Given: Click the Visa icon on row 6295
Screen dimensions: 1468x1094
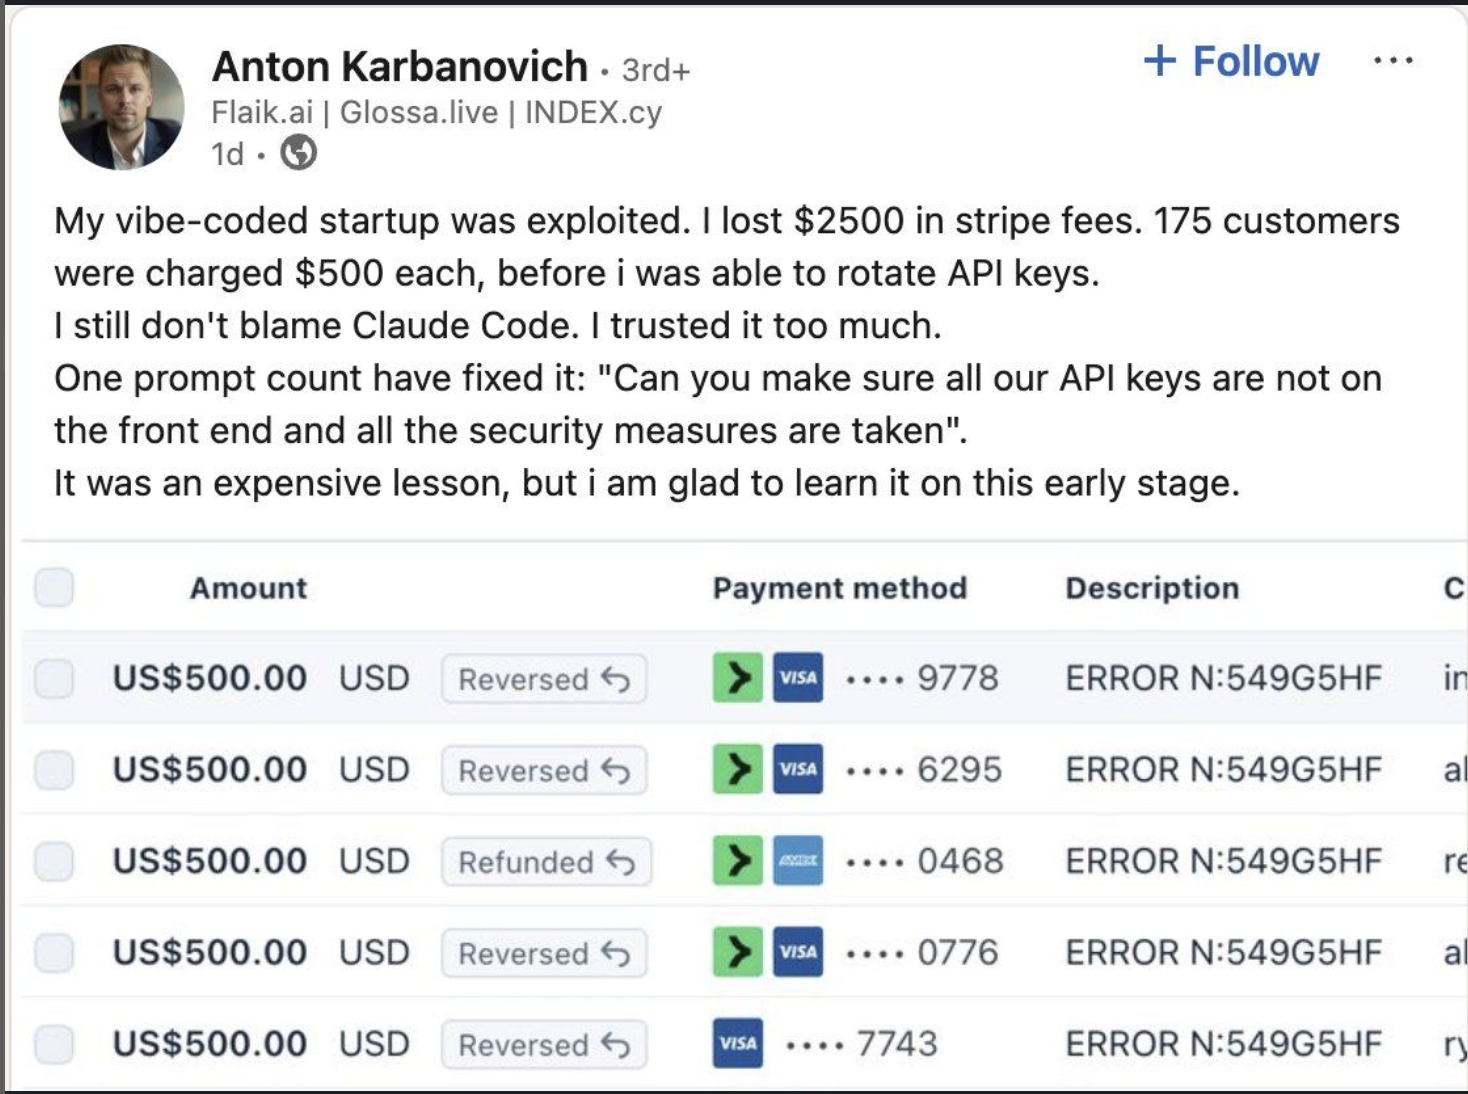Looking at the screenshot, I should coord(797,769).
